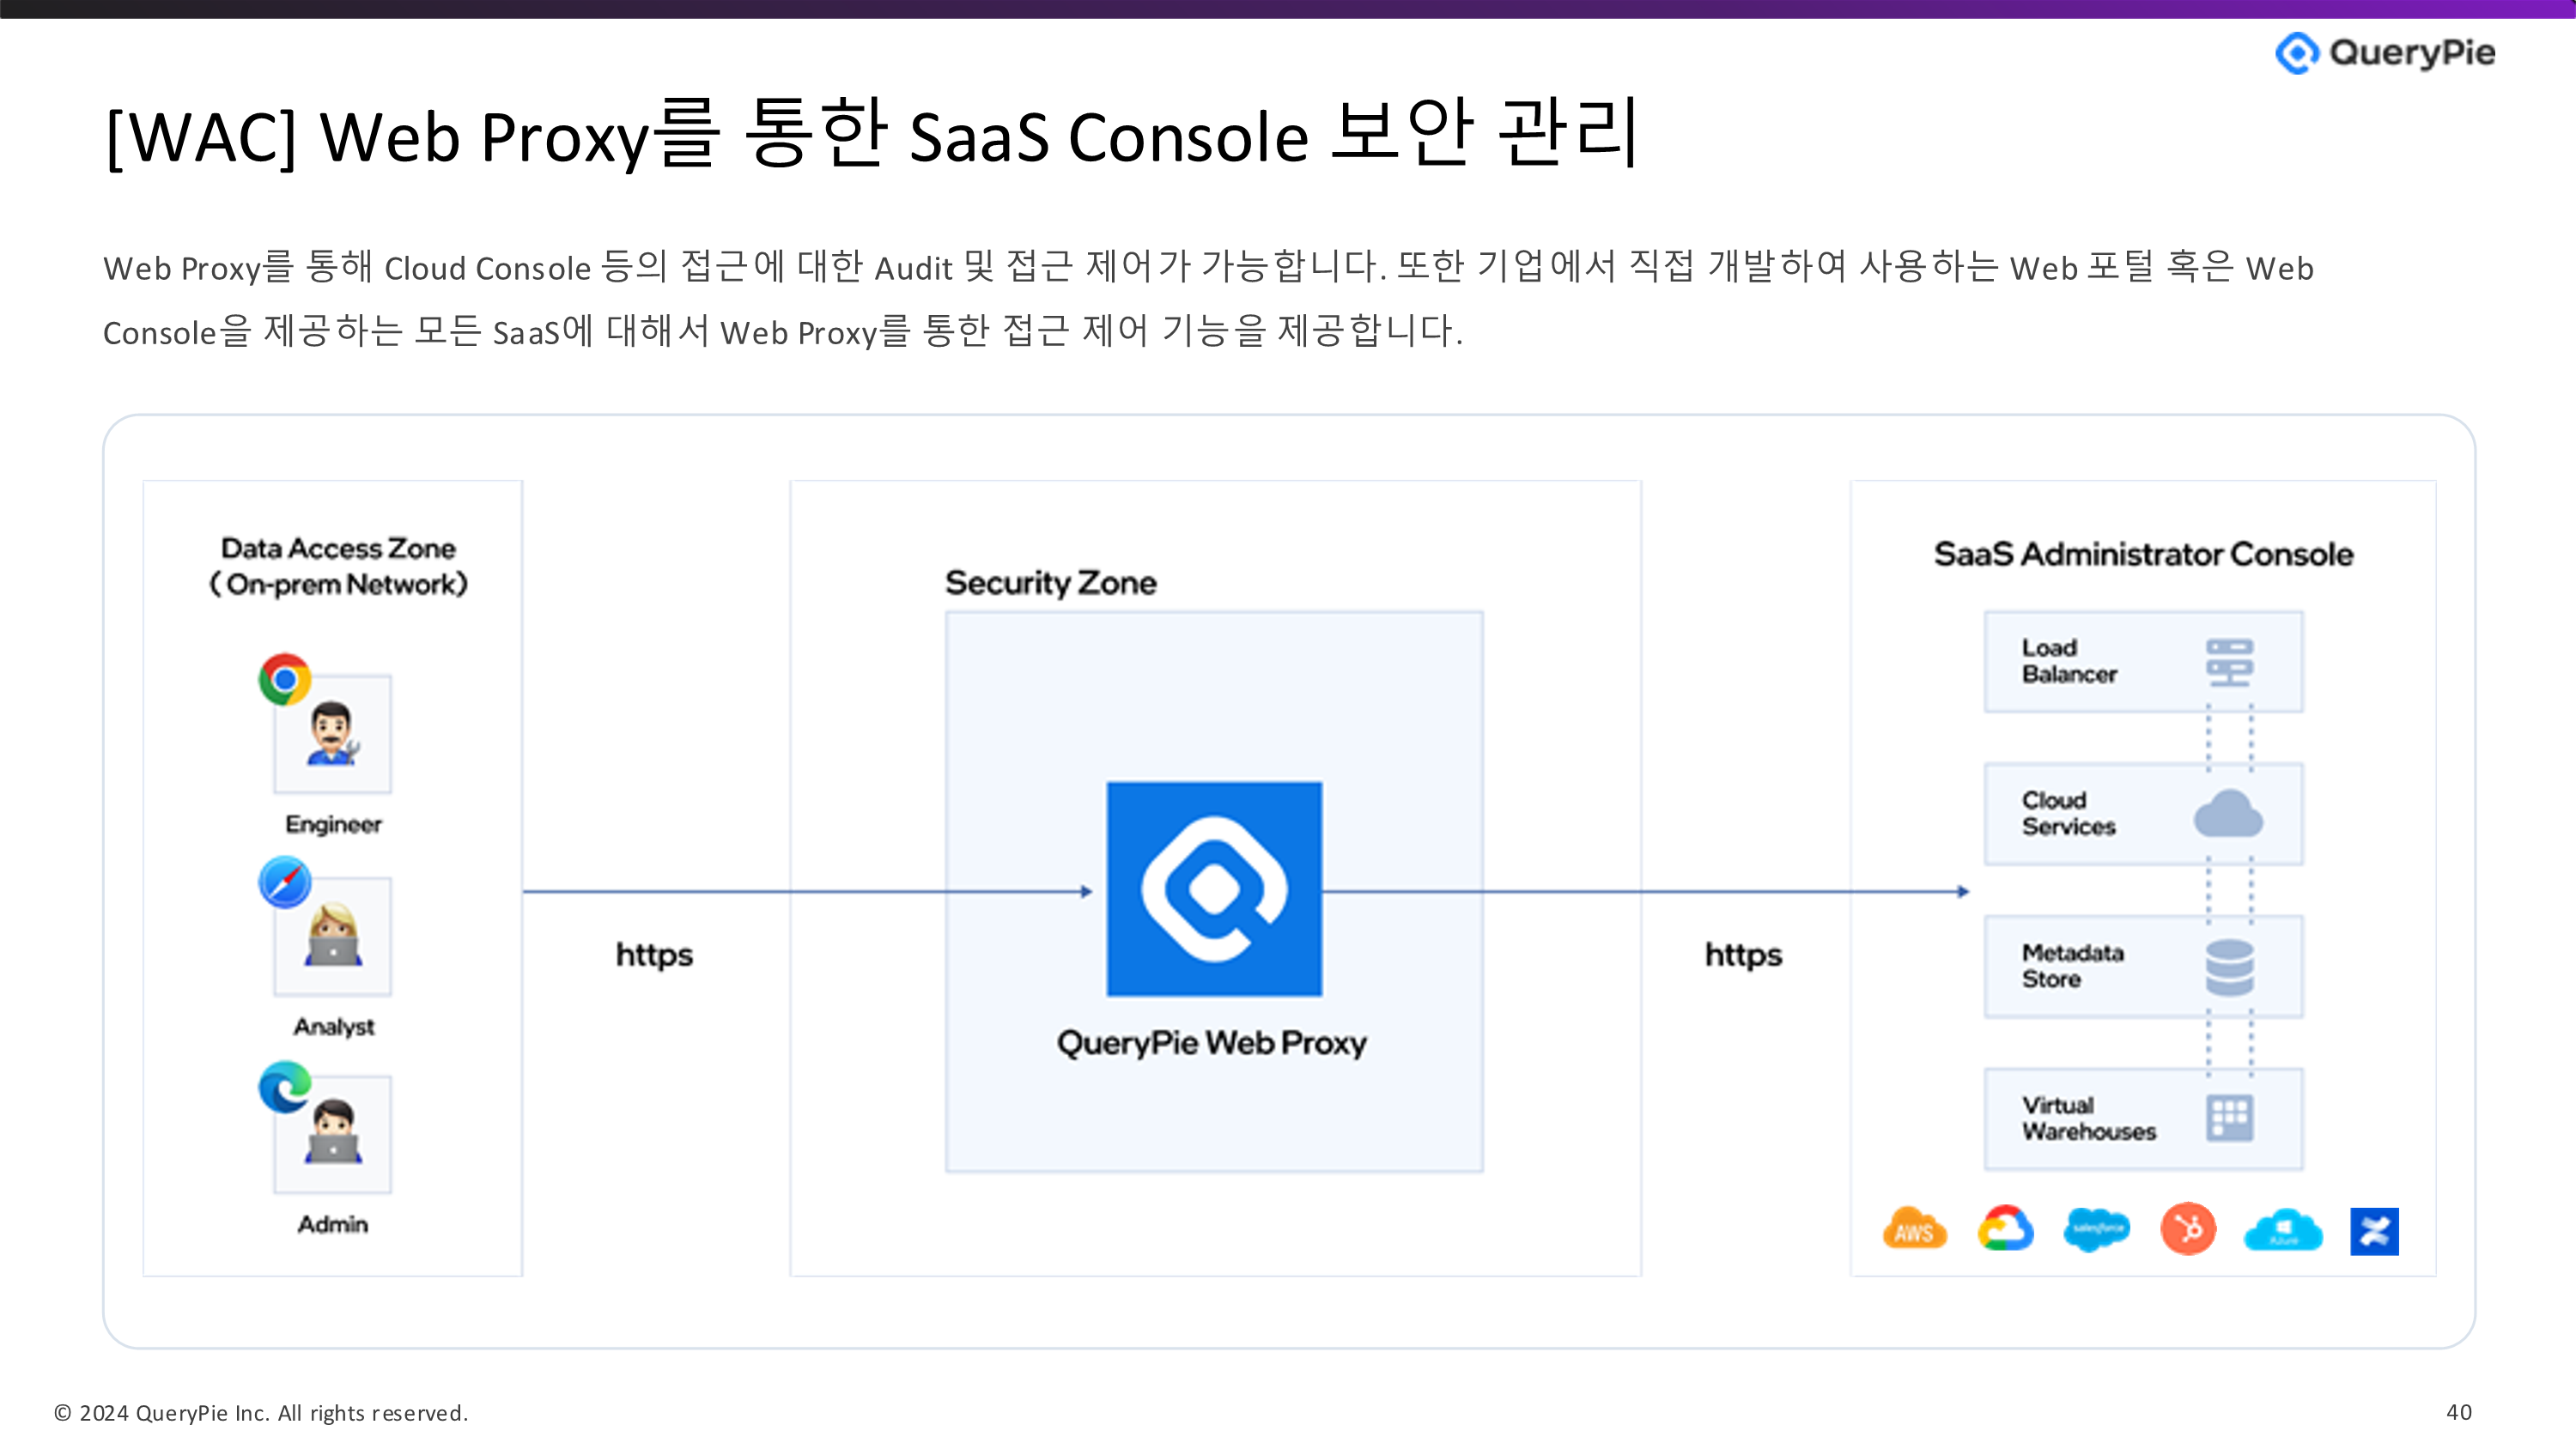
Task: Click the Salesforce cloud logo
Action: point(2097,1229)
